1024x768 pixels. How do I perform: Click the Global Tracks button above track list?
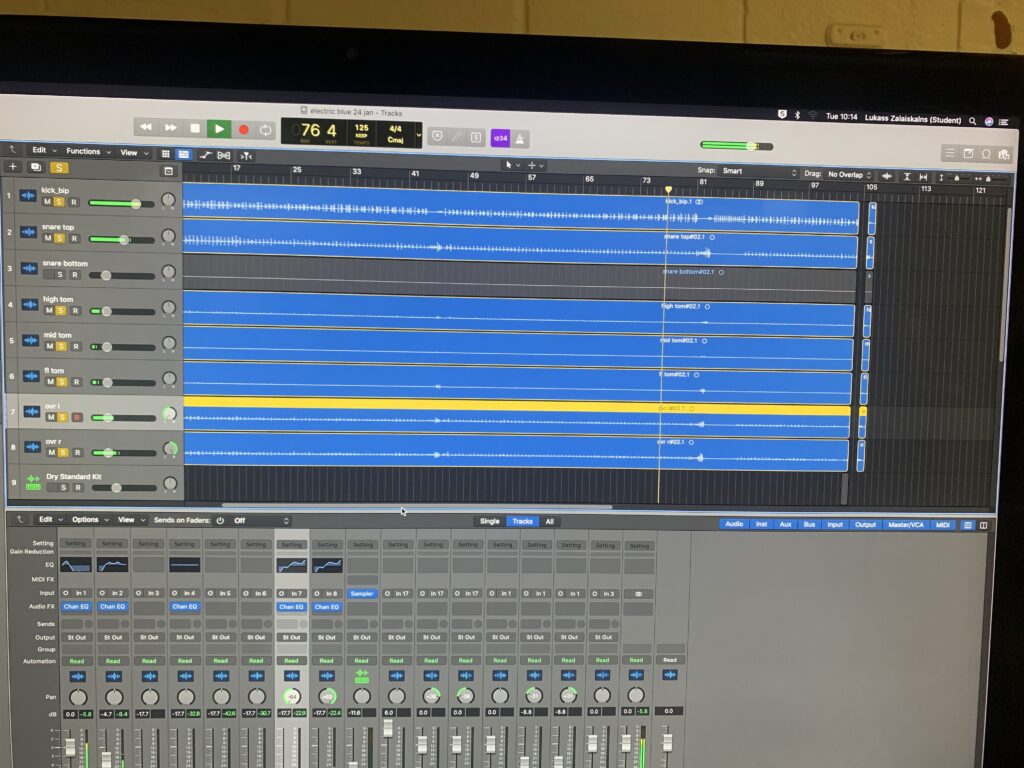(168, 171)
